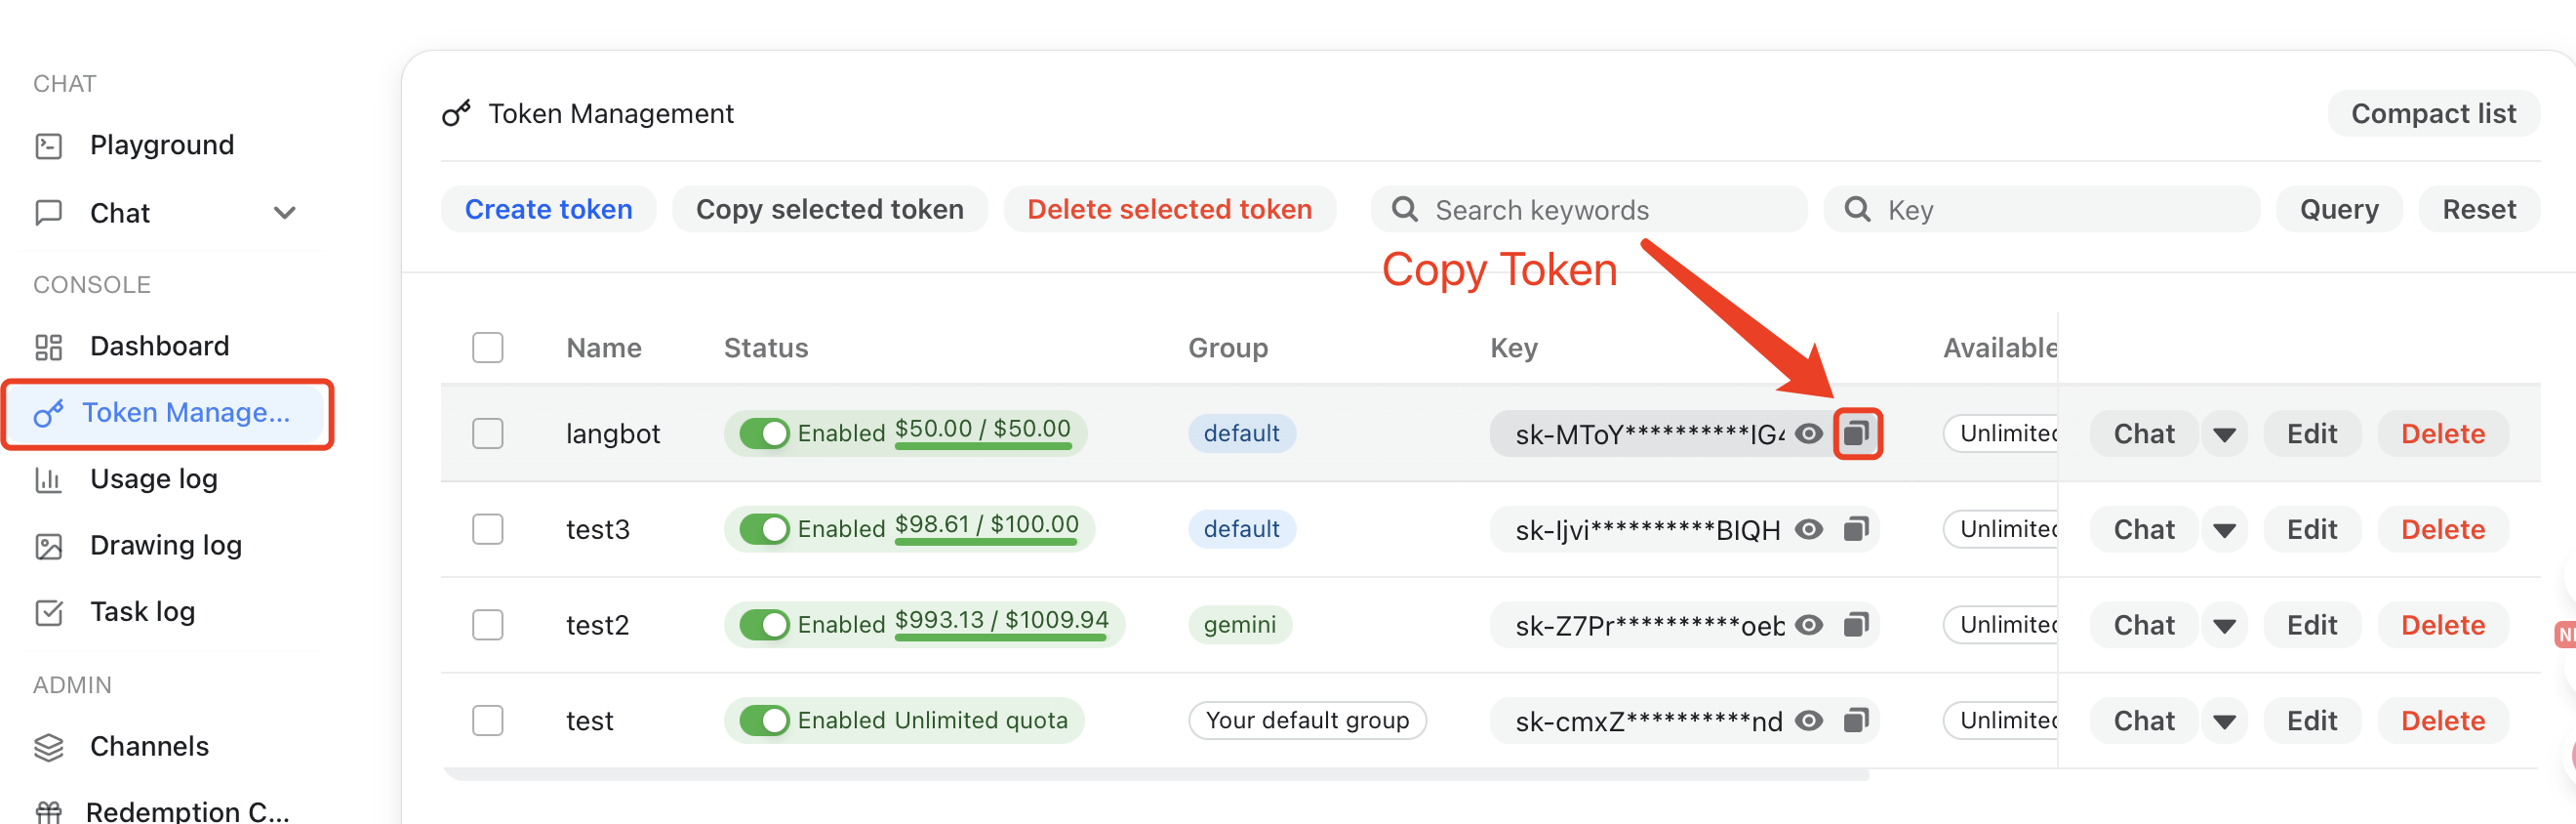Viewport: 2576px width, 824px height.
Task: Select all tokens with header checkbox
Action: 488,347
